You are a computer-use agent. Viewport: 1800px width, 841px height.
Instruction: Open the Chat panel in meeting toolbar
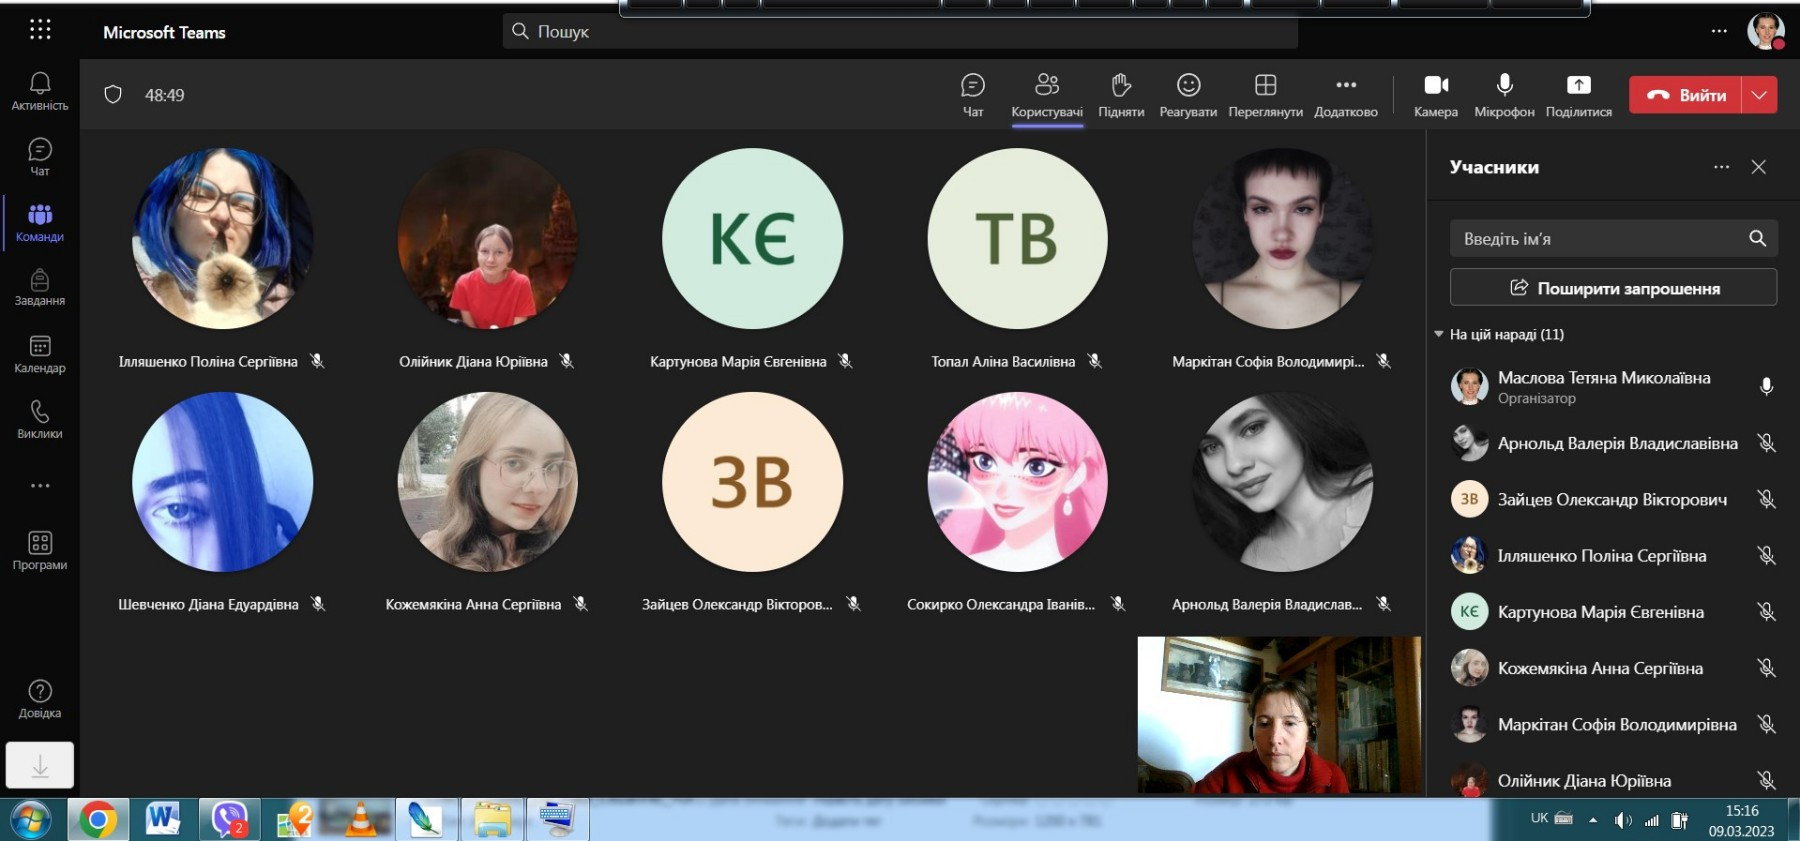tap(972, 94)
